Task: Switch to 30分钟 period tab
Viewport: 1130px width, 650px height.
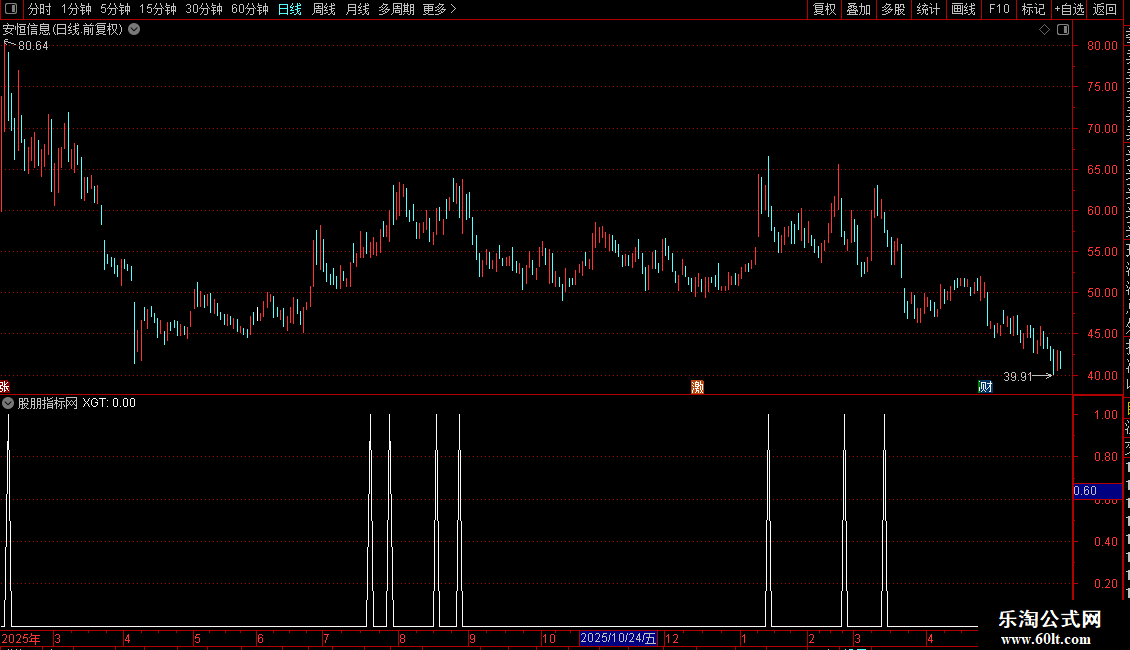Action: click(x=204, y=9)
